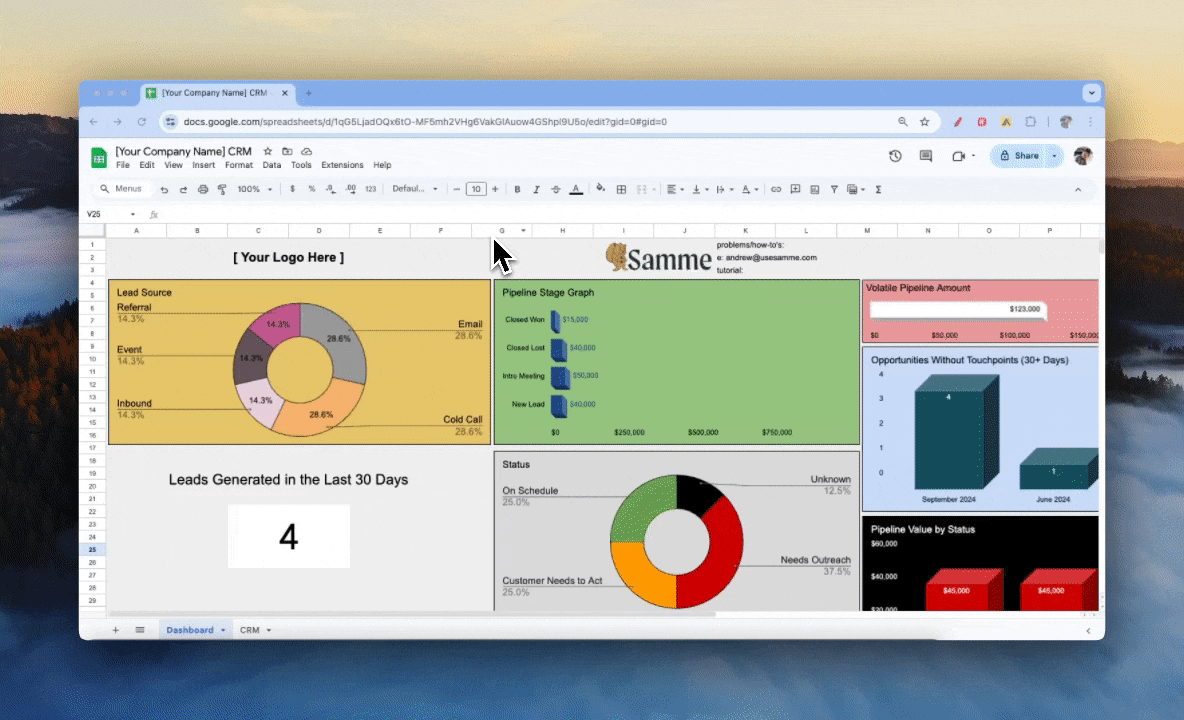Open column G dropdown arrow
1184x720 pixels.
click(x=523, y=230)
